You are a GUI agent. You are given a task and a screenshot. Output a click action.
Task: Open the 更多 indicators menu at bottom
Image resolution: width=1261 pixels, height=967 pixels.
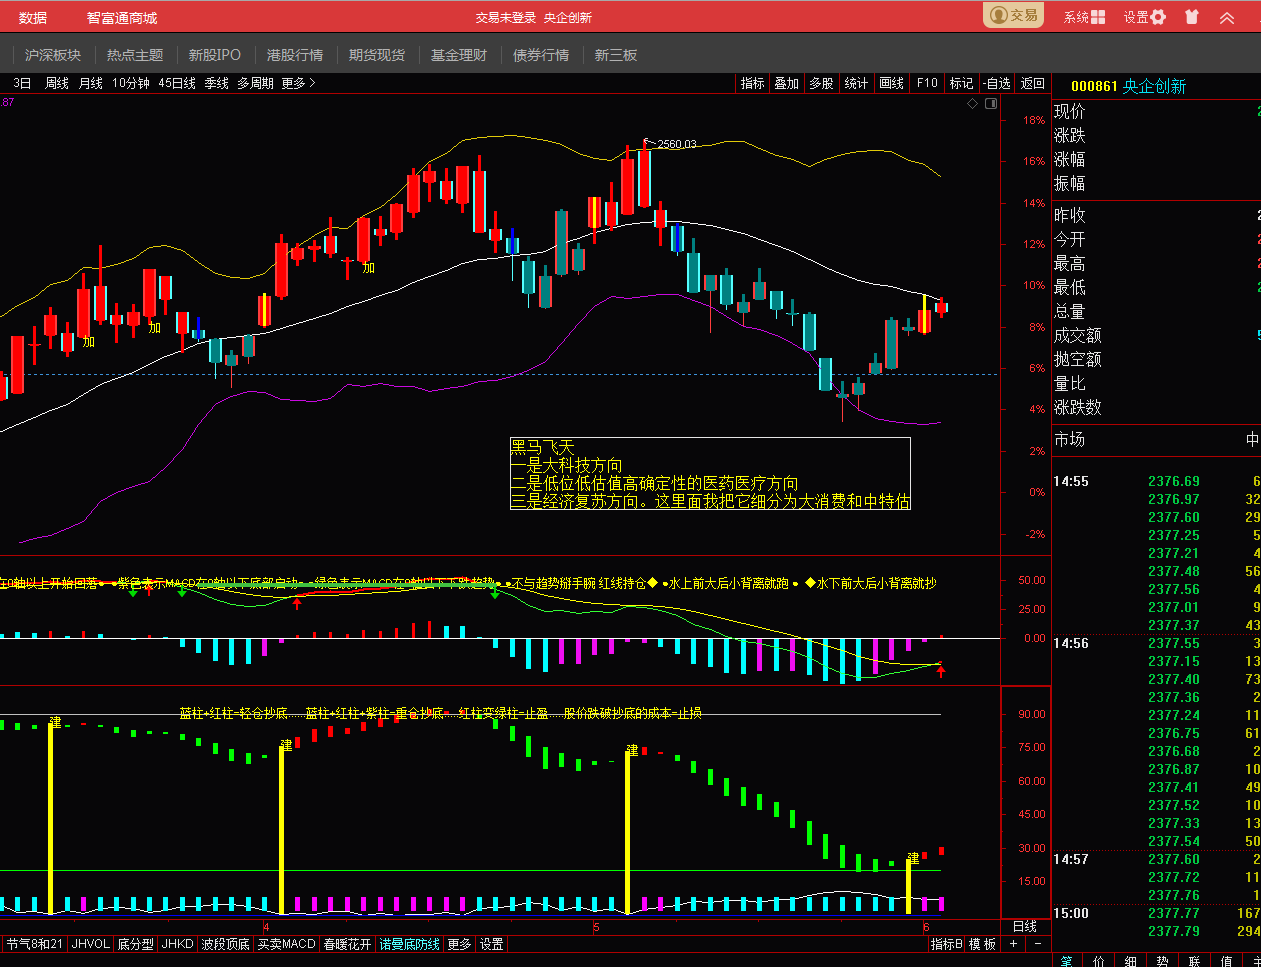(459, 944)
